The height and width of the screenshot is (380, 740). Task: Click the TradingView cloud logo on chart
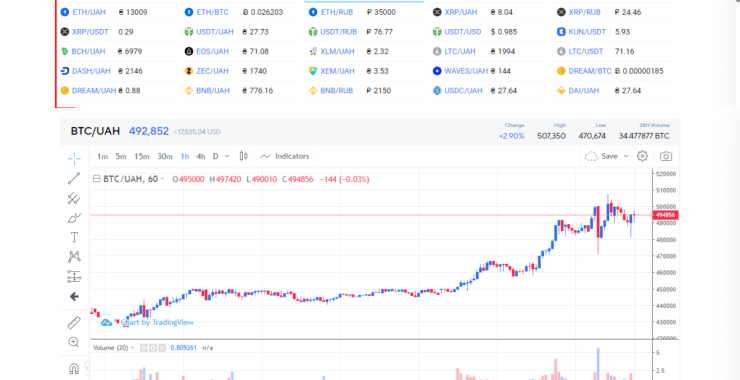106,322
